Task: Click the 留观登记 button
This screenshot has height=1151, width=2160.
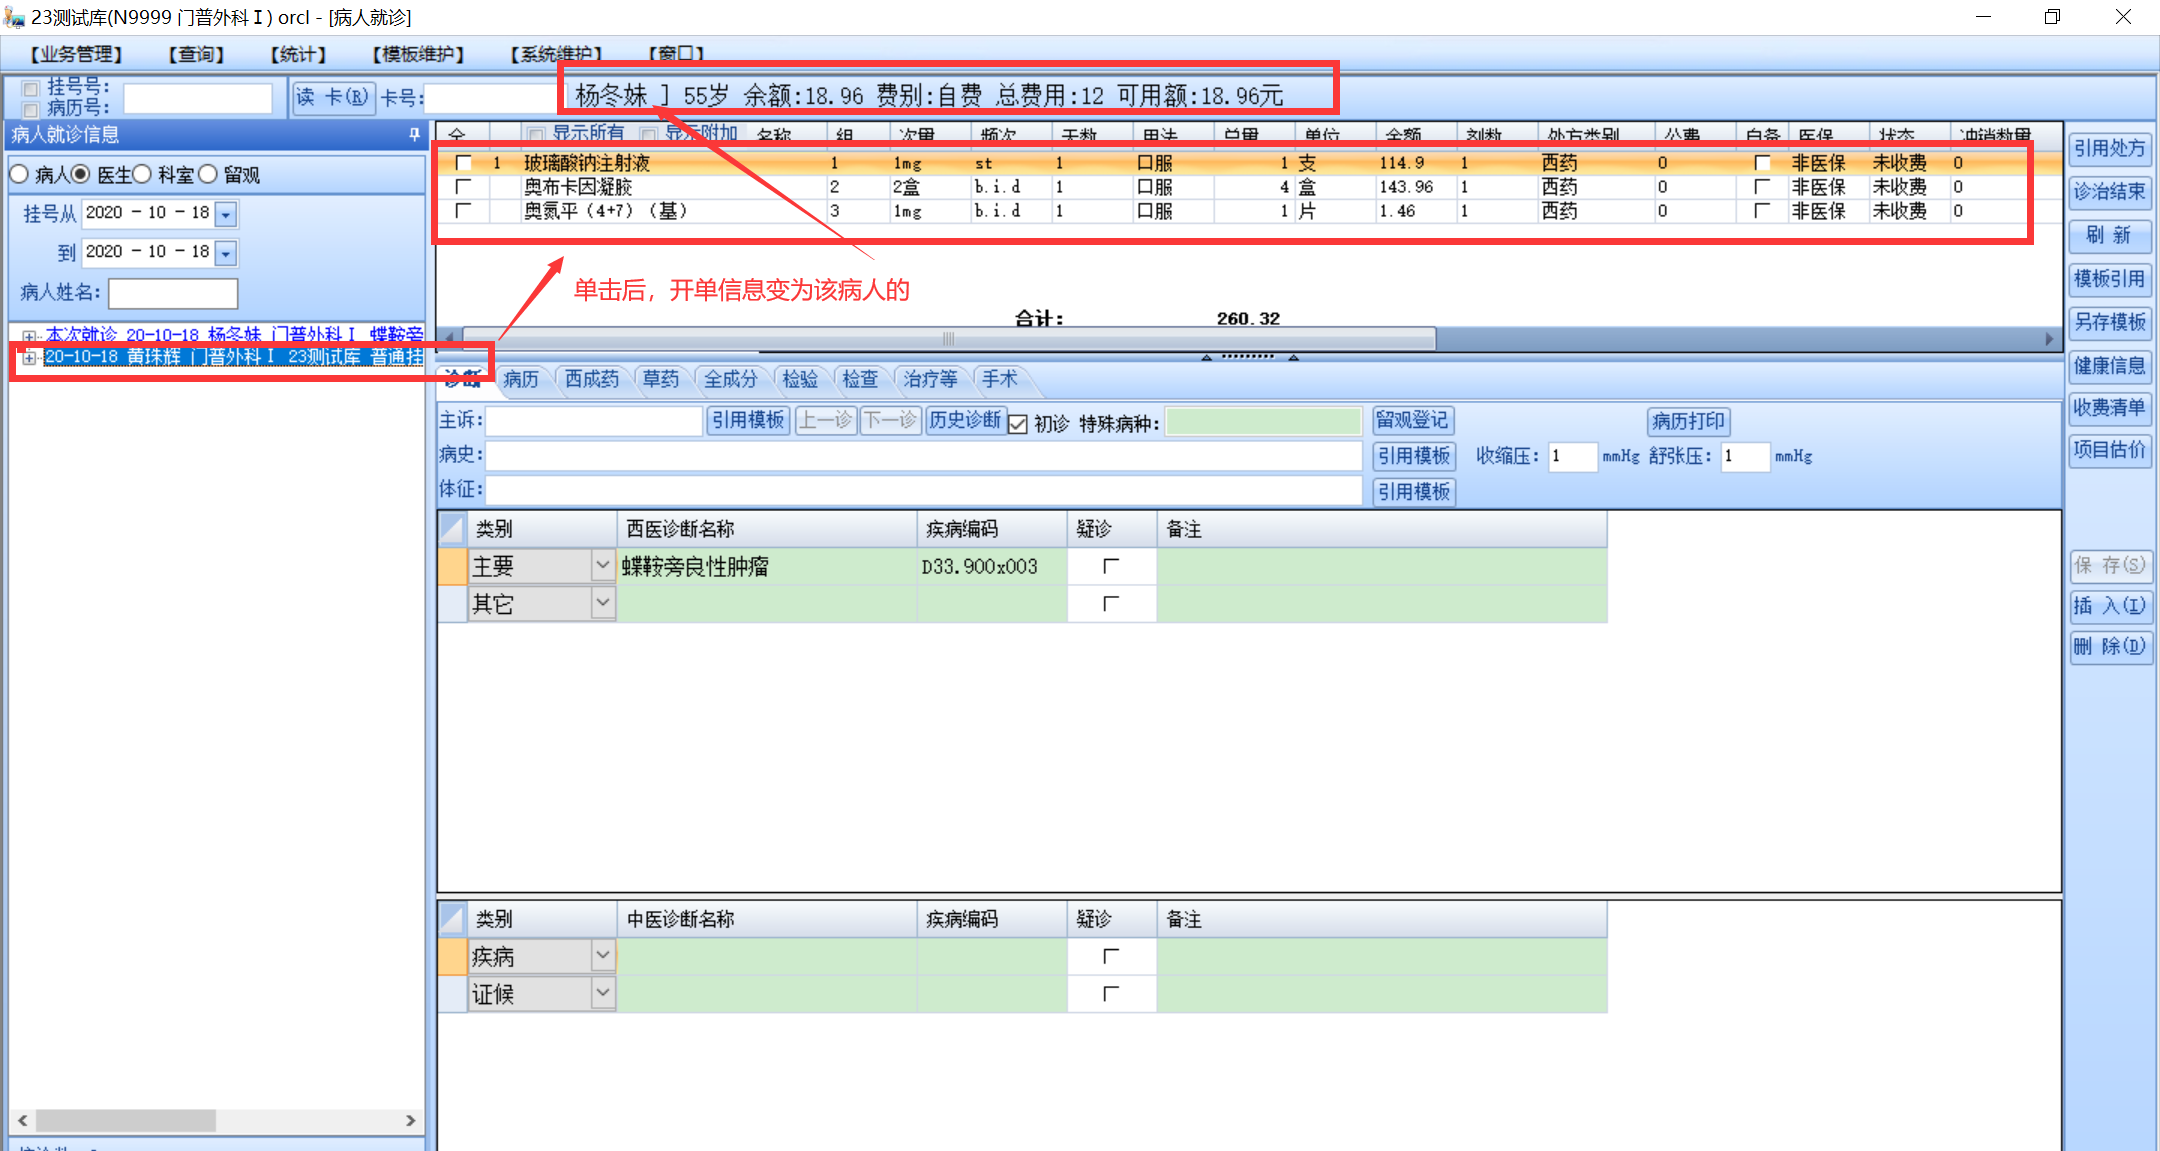Action: point(1412,420)
